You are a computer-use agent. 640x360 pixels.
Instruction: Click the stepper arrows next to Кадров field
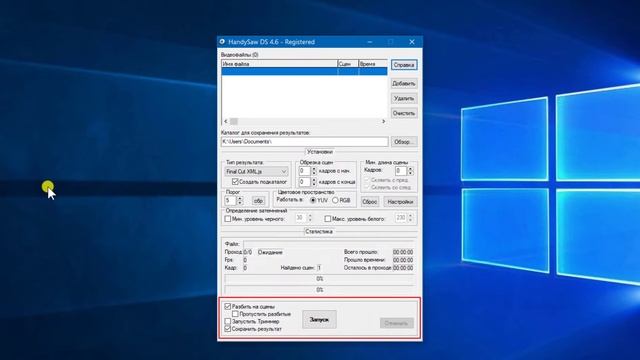[411, 171]
